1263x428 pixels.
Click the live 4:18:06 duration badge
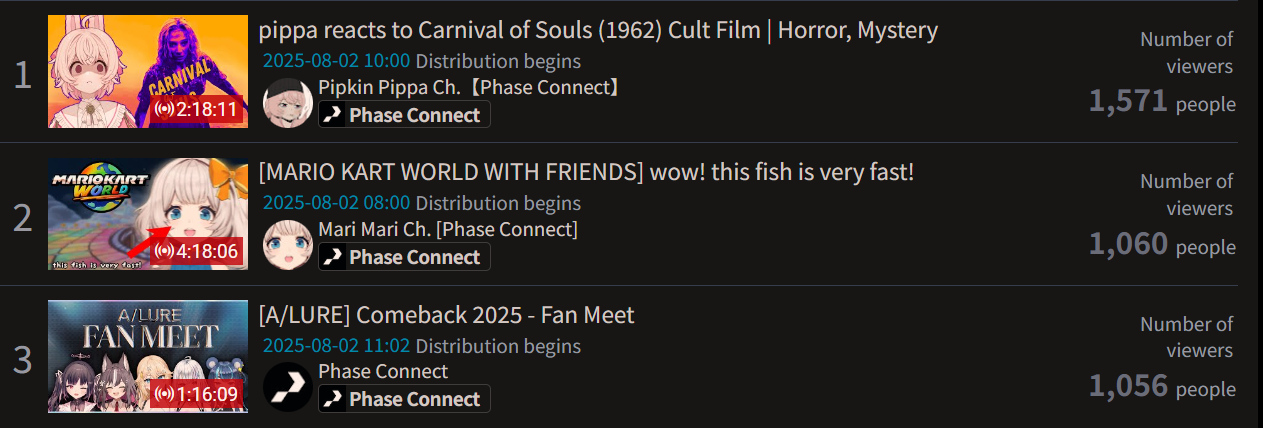198,251
